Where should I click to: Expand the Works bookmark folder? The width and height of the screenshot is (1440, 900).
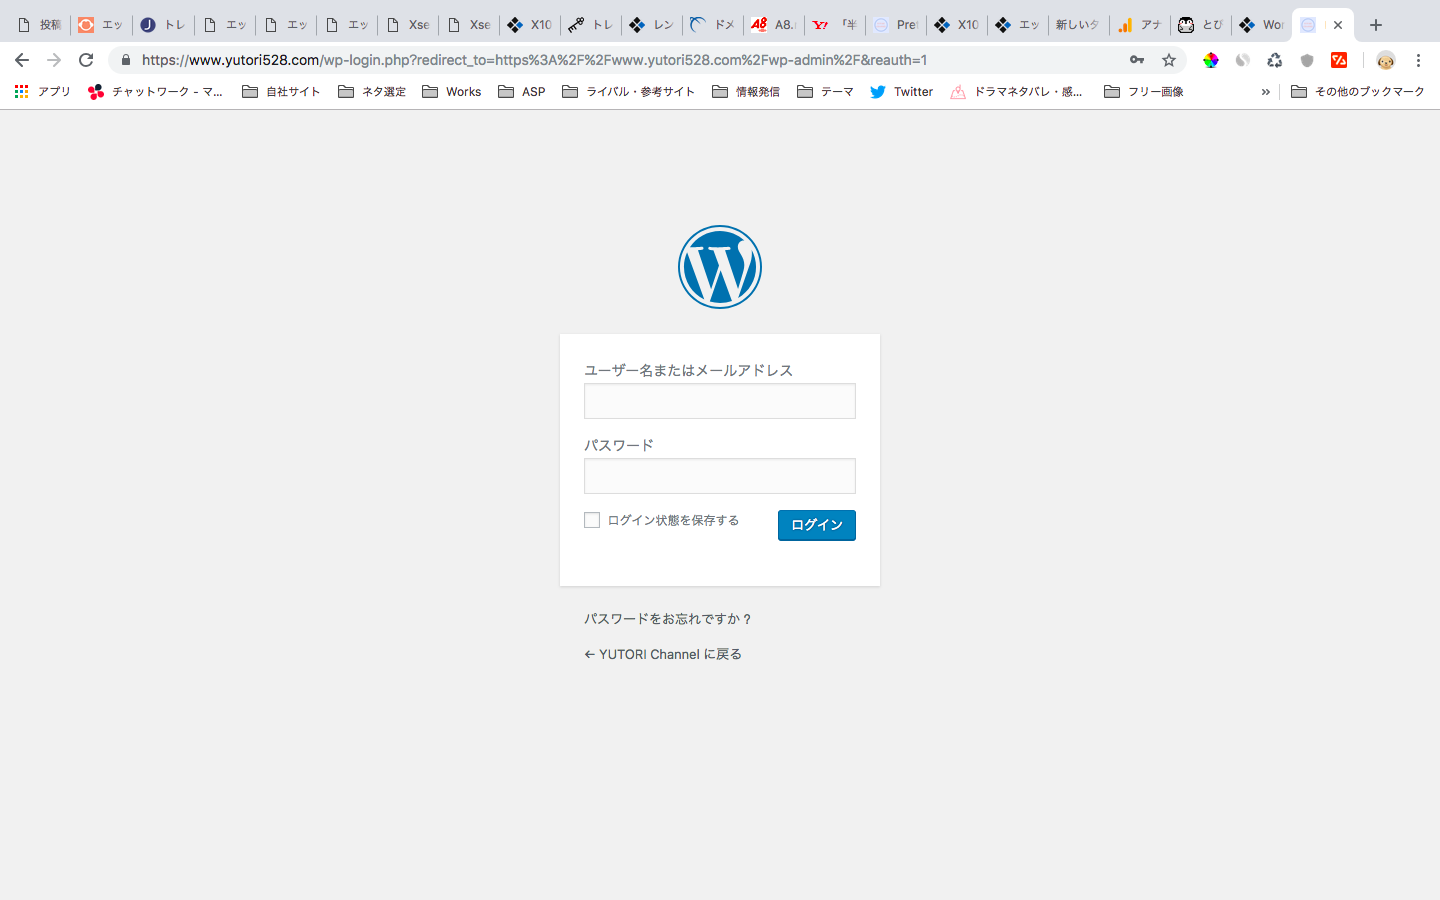pyautogui.click(x=452, y=92)
